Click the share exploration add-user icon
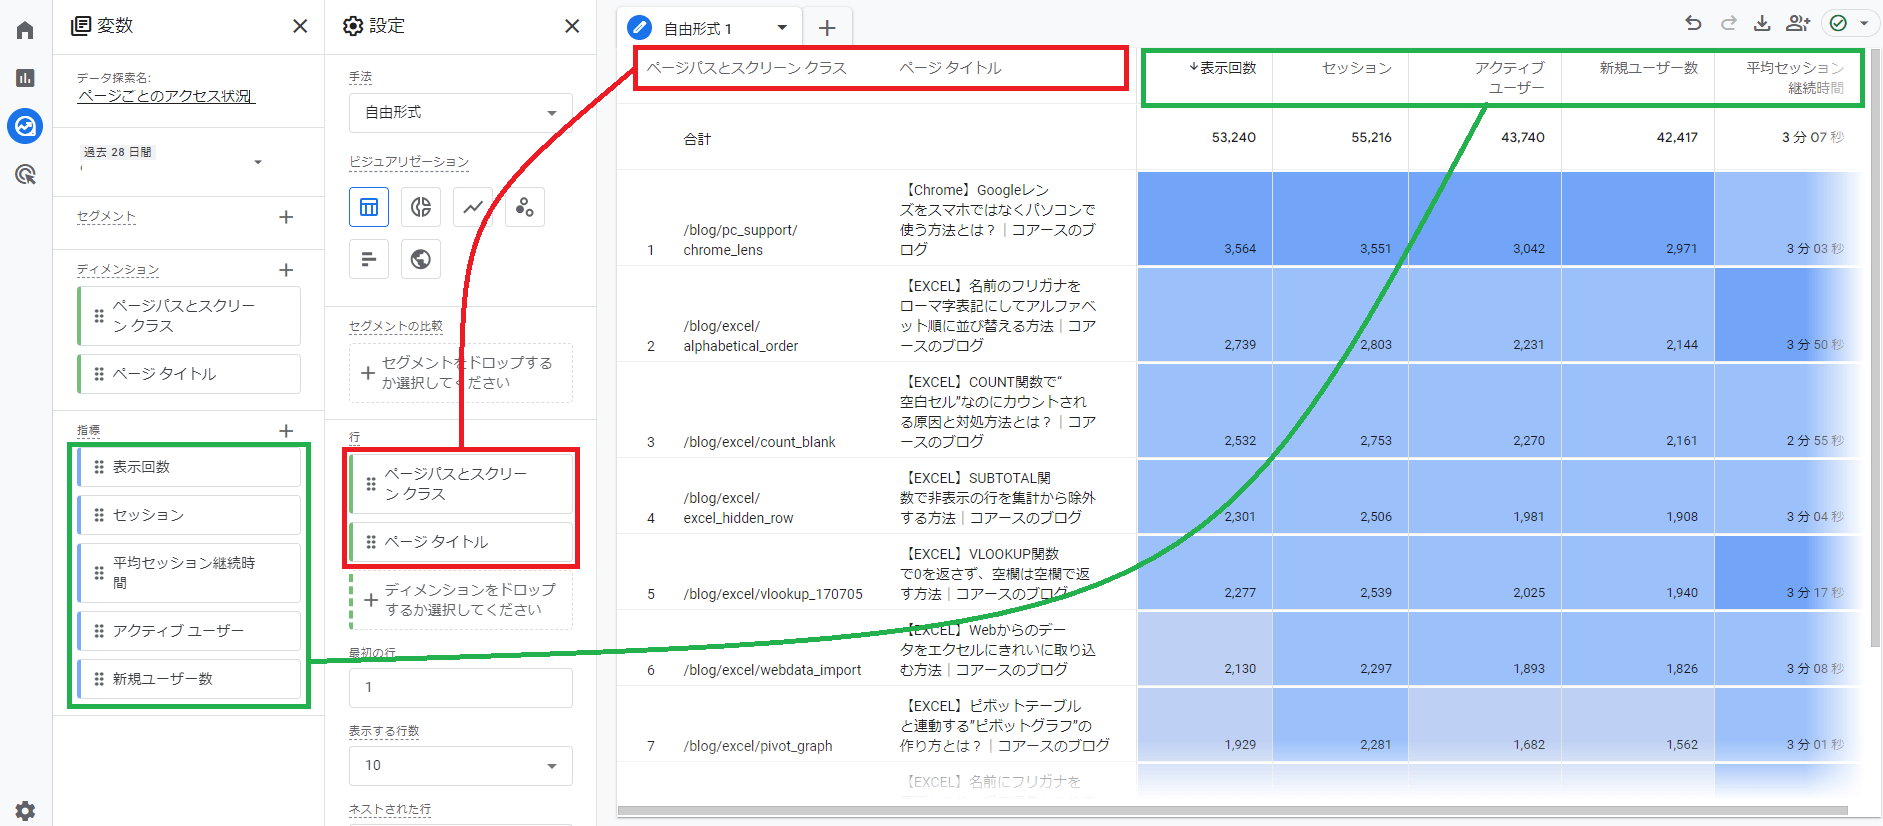Viewport: 1883px width, 826px height. coord(1798,23)
